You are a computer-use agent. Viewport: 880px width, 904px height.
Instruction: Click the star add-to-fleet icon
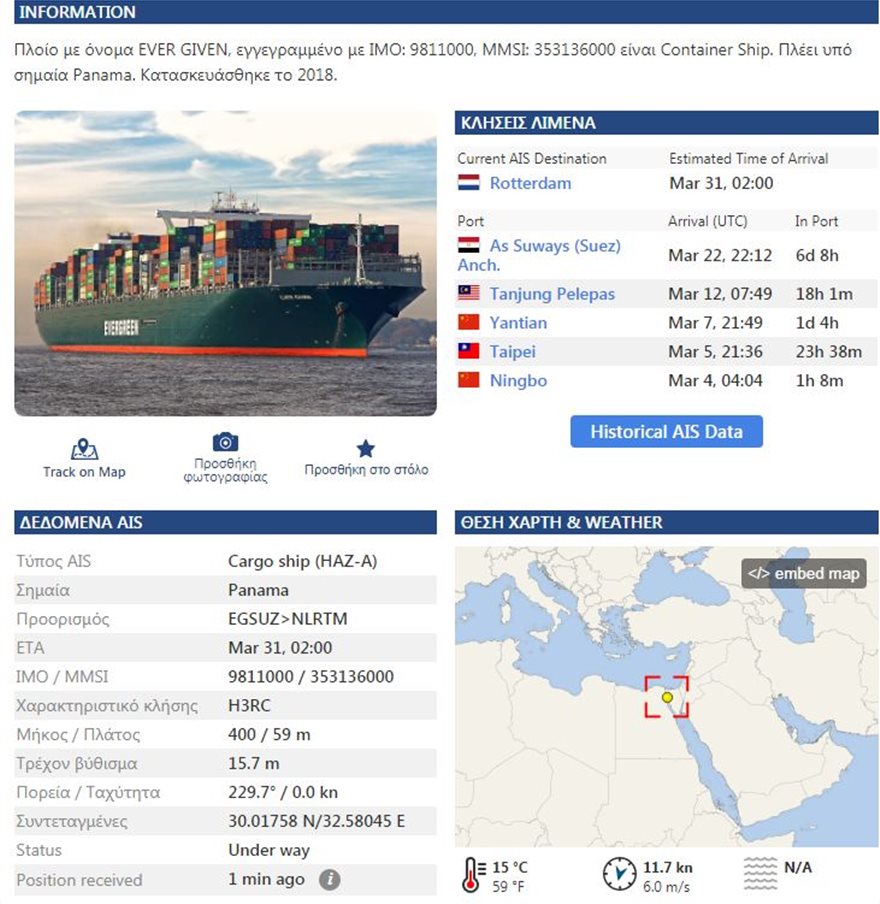366,448
